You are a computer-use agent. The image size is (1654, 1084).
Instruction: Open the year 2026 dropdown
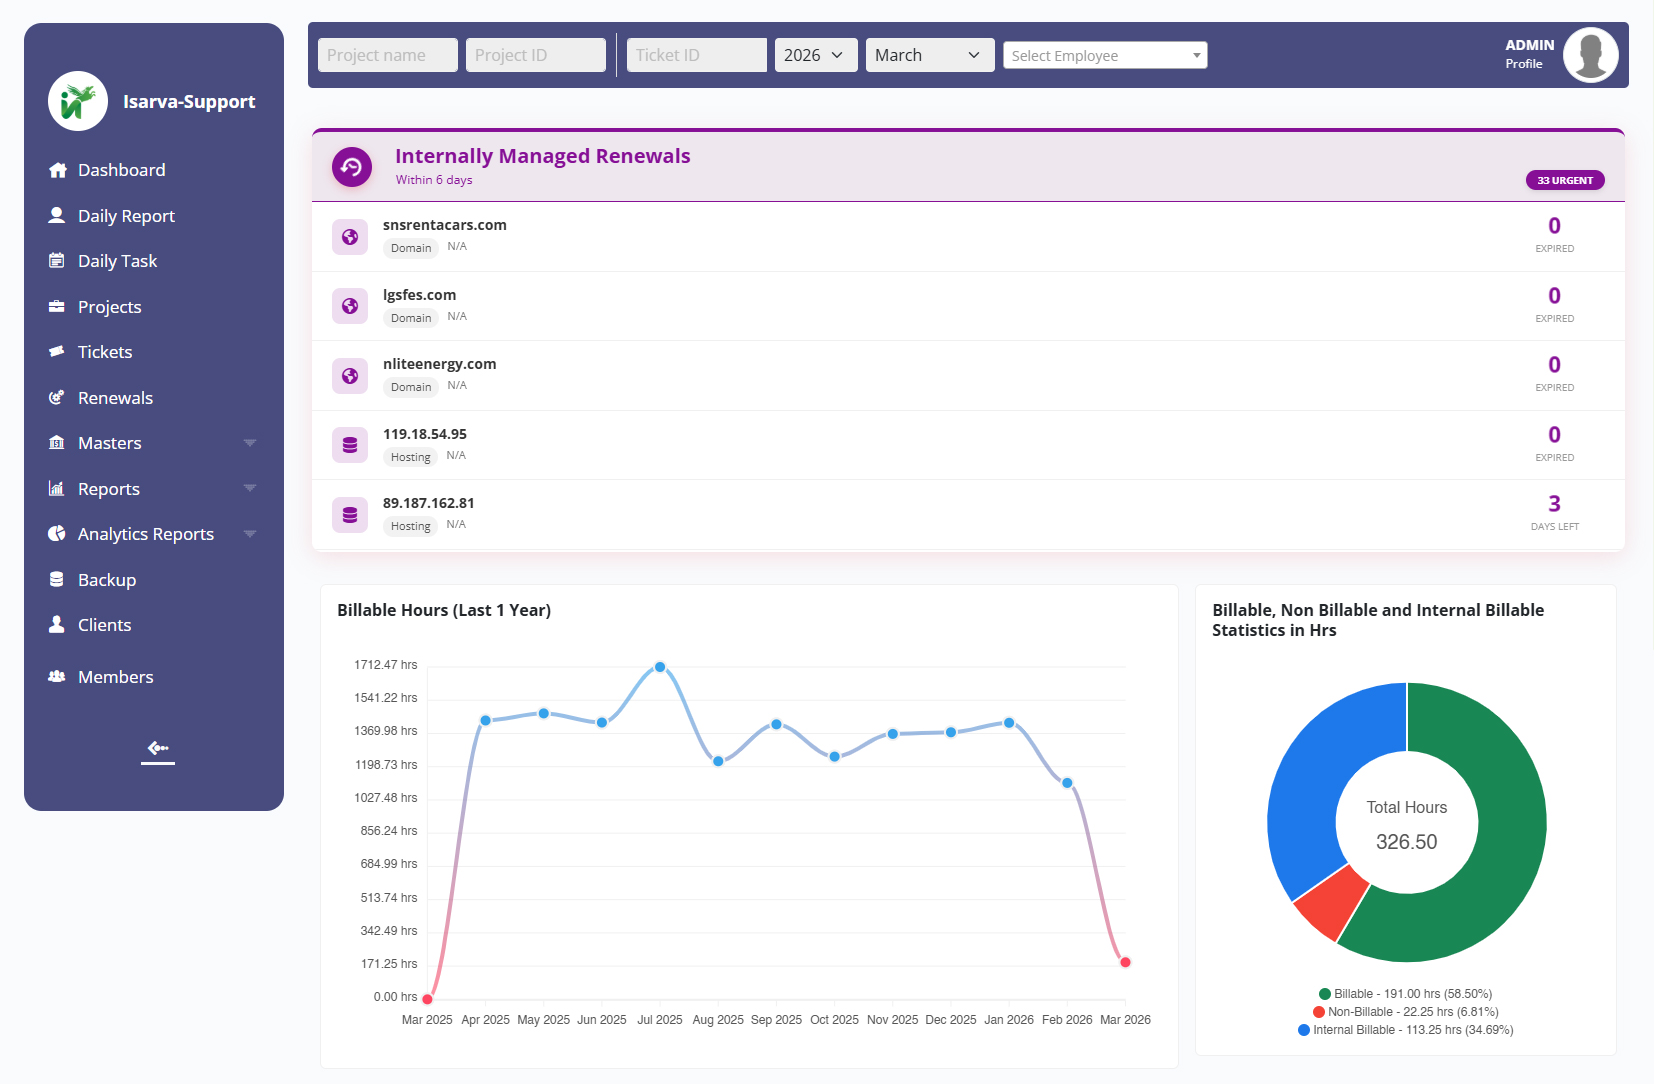pyautogui.click(x=815, y=55)
